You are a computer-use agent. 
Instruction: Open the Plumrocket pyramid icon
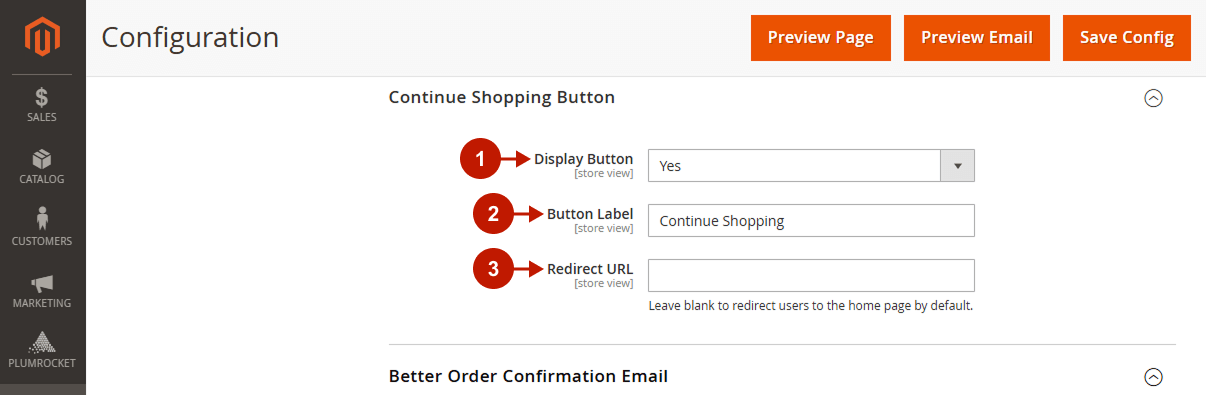tap(42, 343)
